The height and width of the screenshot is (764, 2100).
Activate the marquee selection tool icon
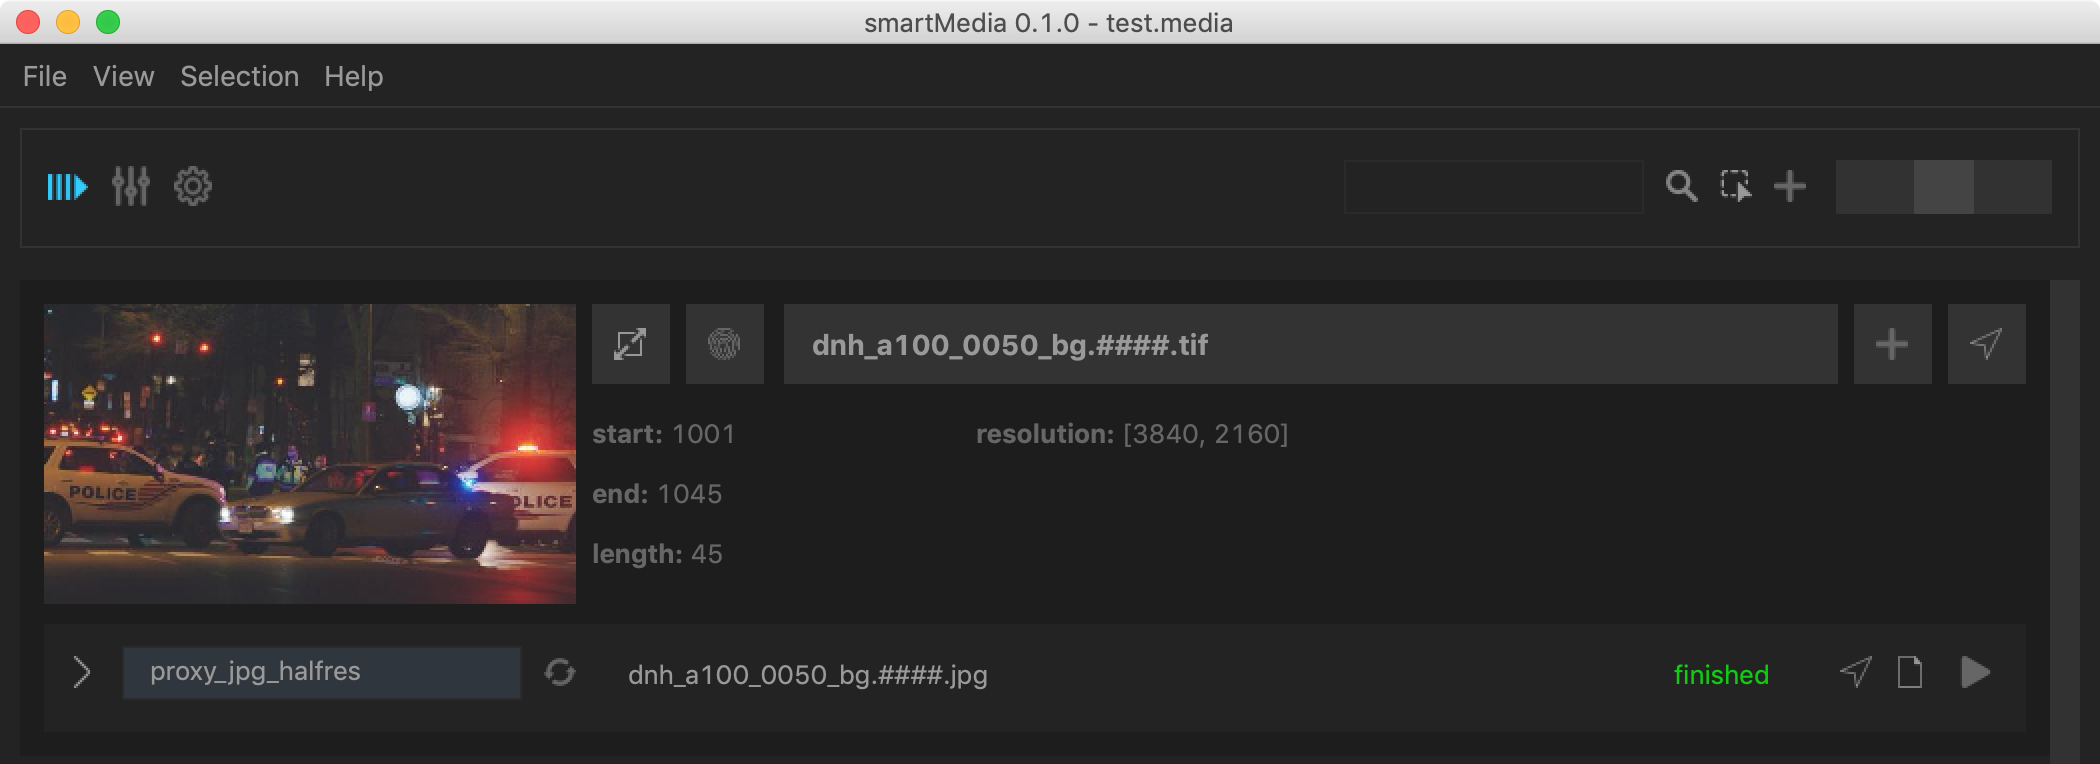click(1736, 187)
